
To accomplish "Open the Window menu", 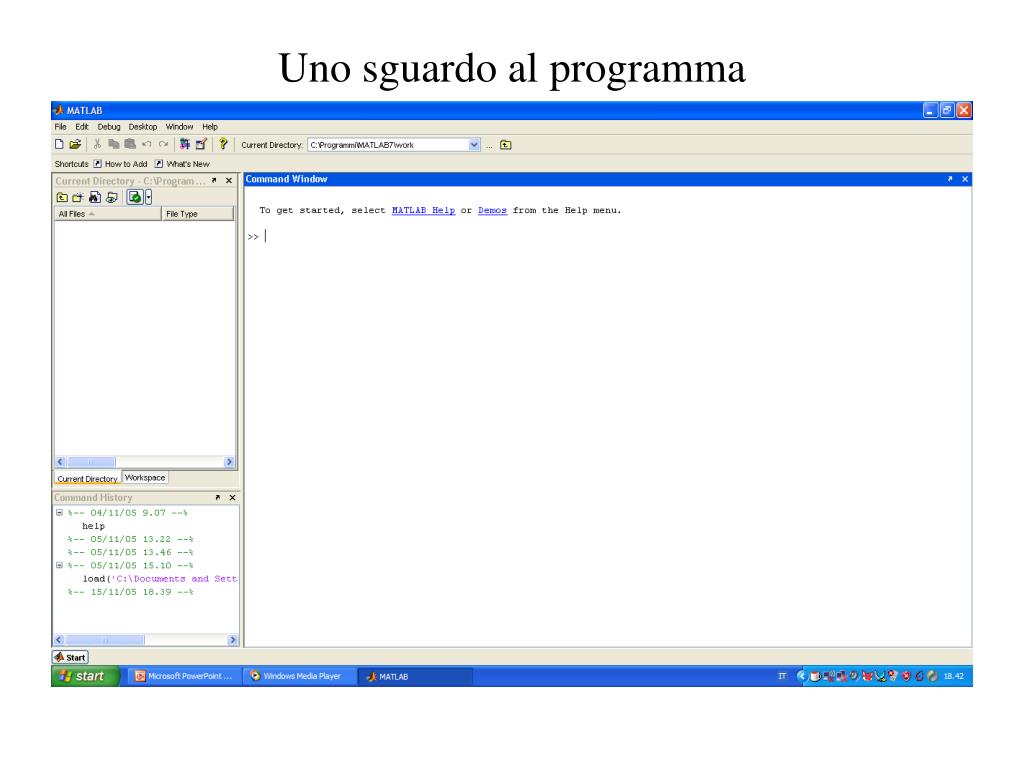I will click(x=179, y=127).
